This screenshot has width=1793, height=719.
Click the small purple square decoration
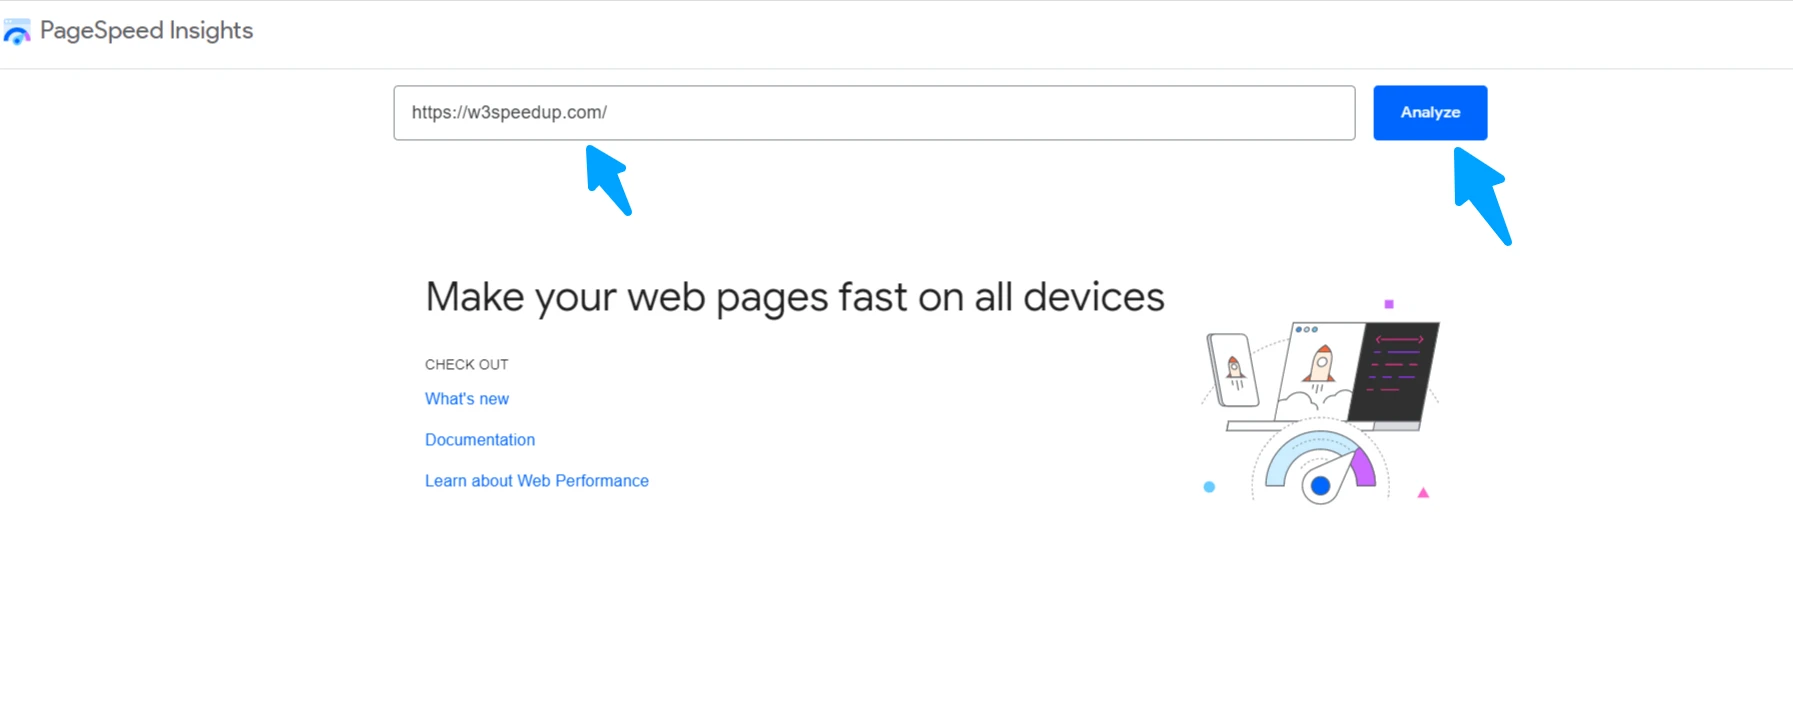pos(1388,304)
